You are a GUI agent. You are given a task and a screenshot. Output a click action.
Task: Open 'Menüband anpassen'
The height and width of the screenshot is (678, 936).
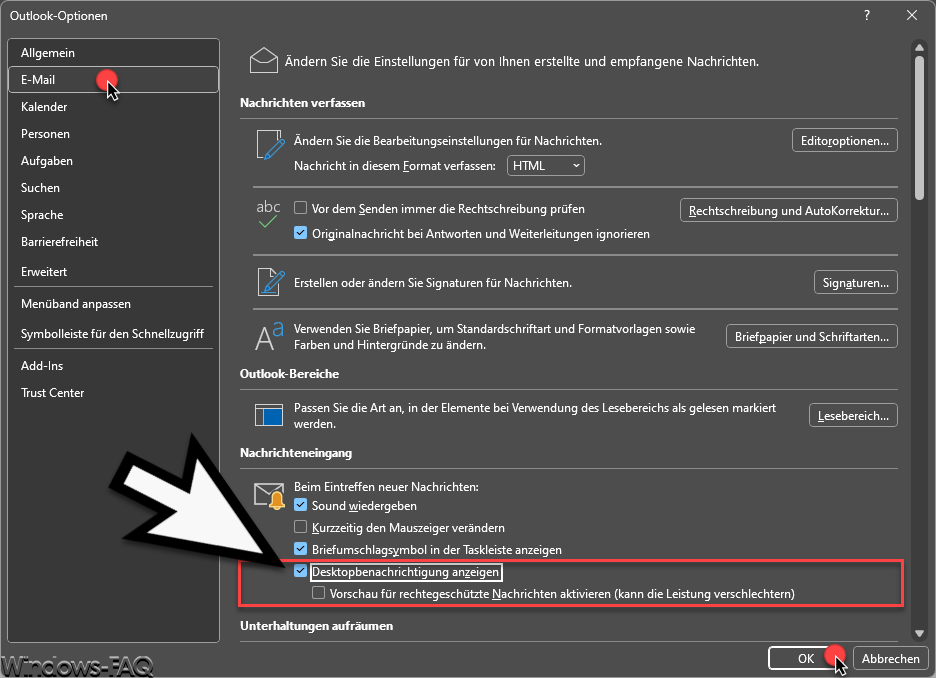pyautogui.click(x=113, y=304)
